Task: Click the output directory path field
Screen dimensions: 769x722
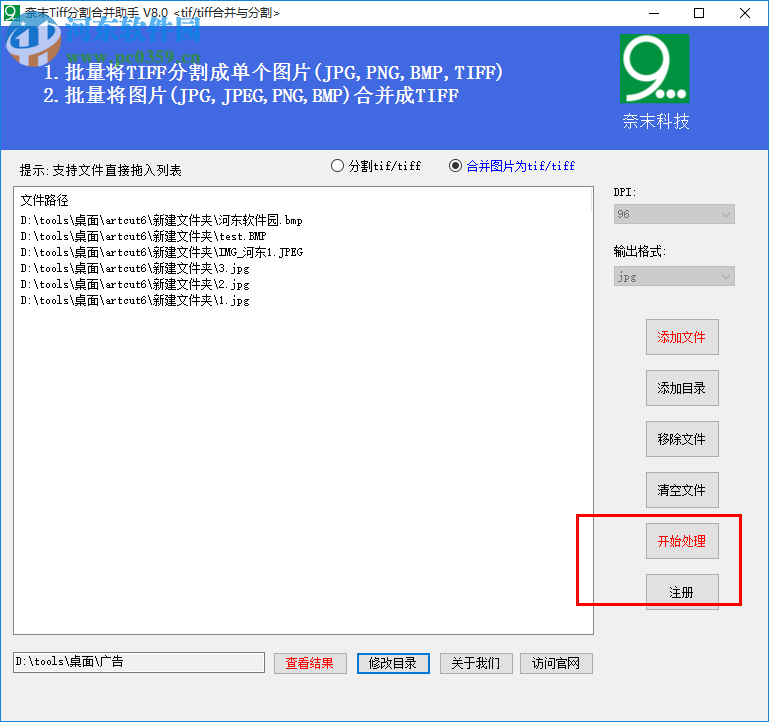Action: (139, 662)
